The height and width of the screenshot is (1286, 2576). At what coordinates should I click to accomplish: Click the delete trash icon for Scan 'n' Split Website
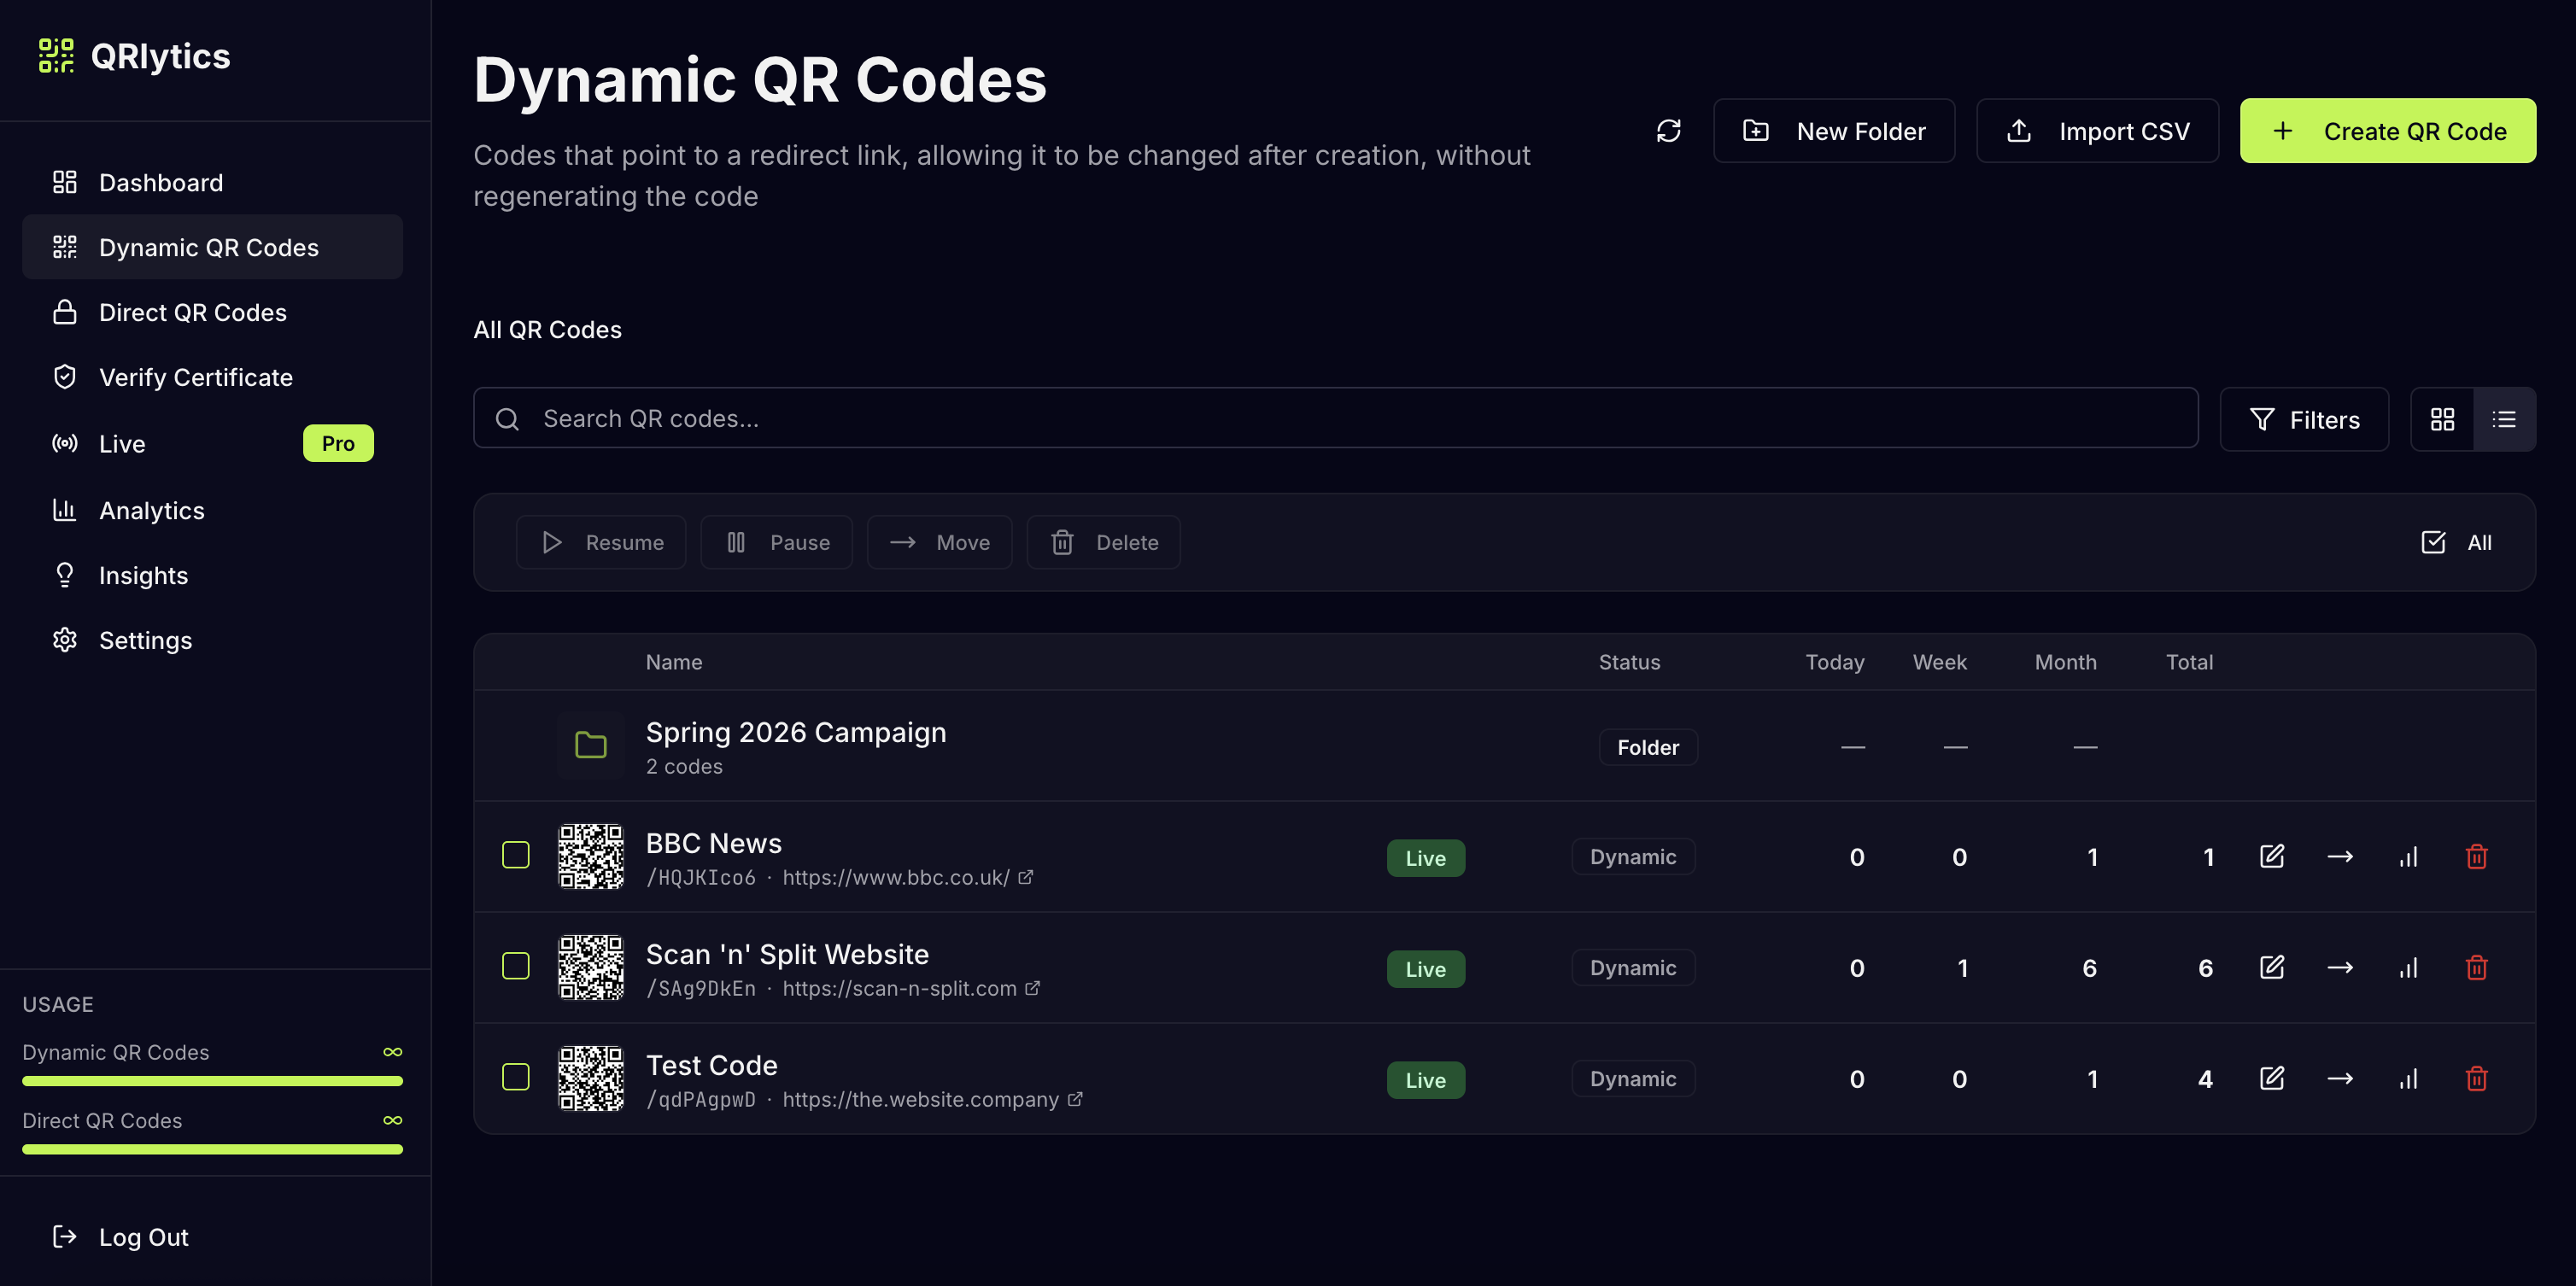pyautogui.click(x=2477, y=967)
